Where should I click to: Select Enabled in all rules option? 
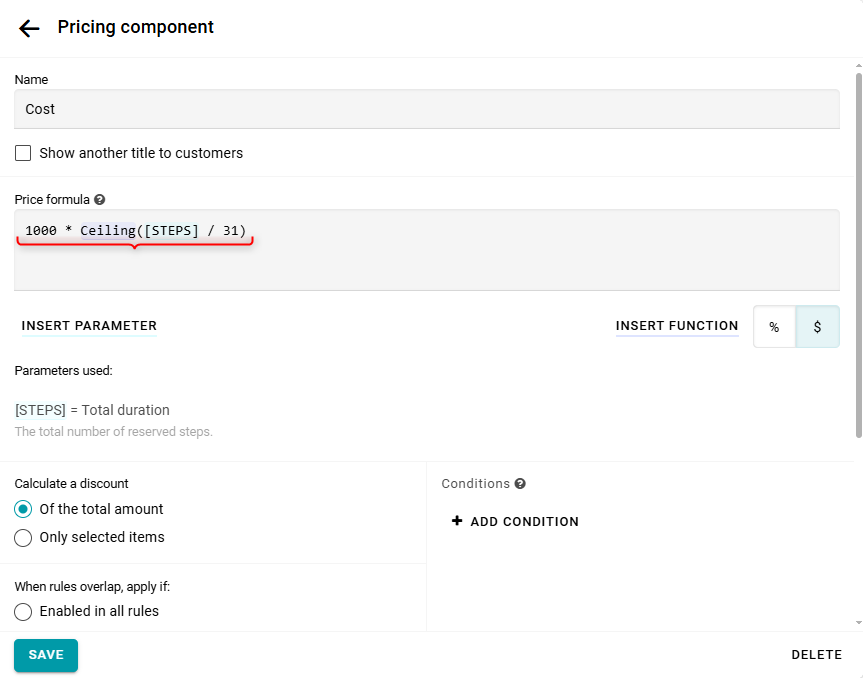point(23,611)
